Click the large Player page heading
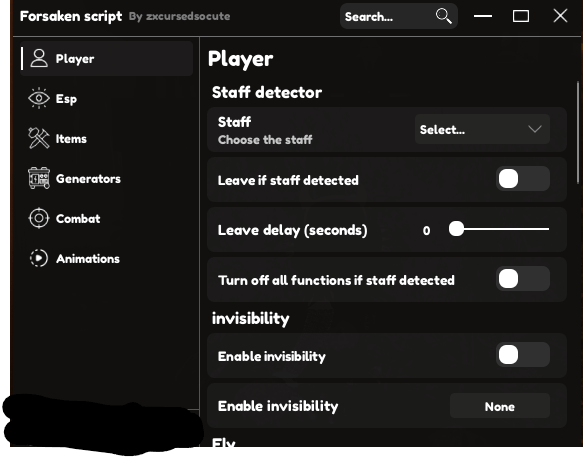This screenshot has width=583, height=457. click(x=241, y=59)
